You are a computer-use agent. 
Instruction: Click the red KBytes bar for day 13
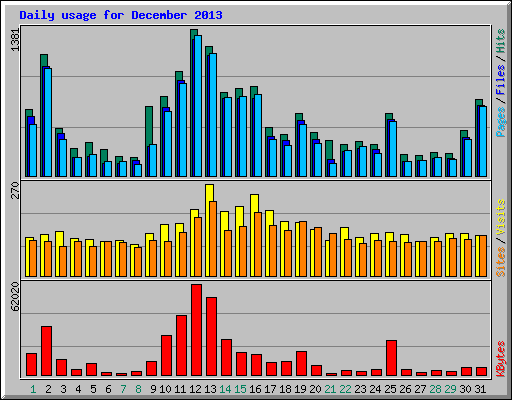tap(211, 337)
